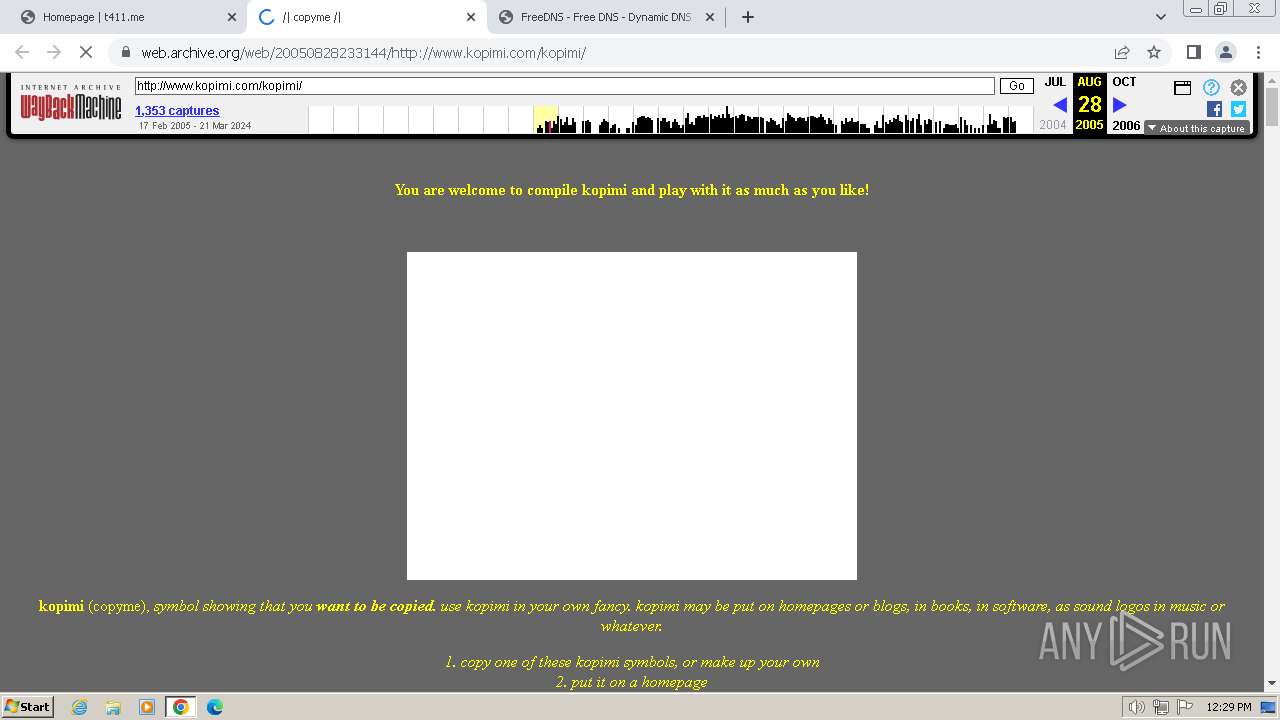Screen dimensions: 1280x720
Task: Go back to previous page
Action: (22, 52)
